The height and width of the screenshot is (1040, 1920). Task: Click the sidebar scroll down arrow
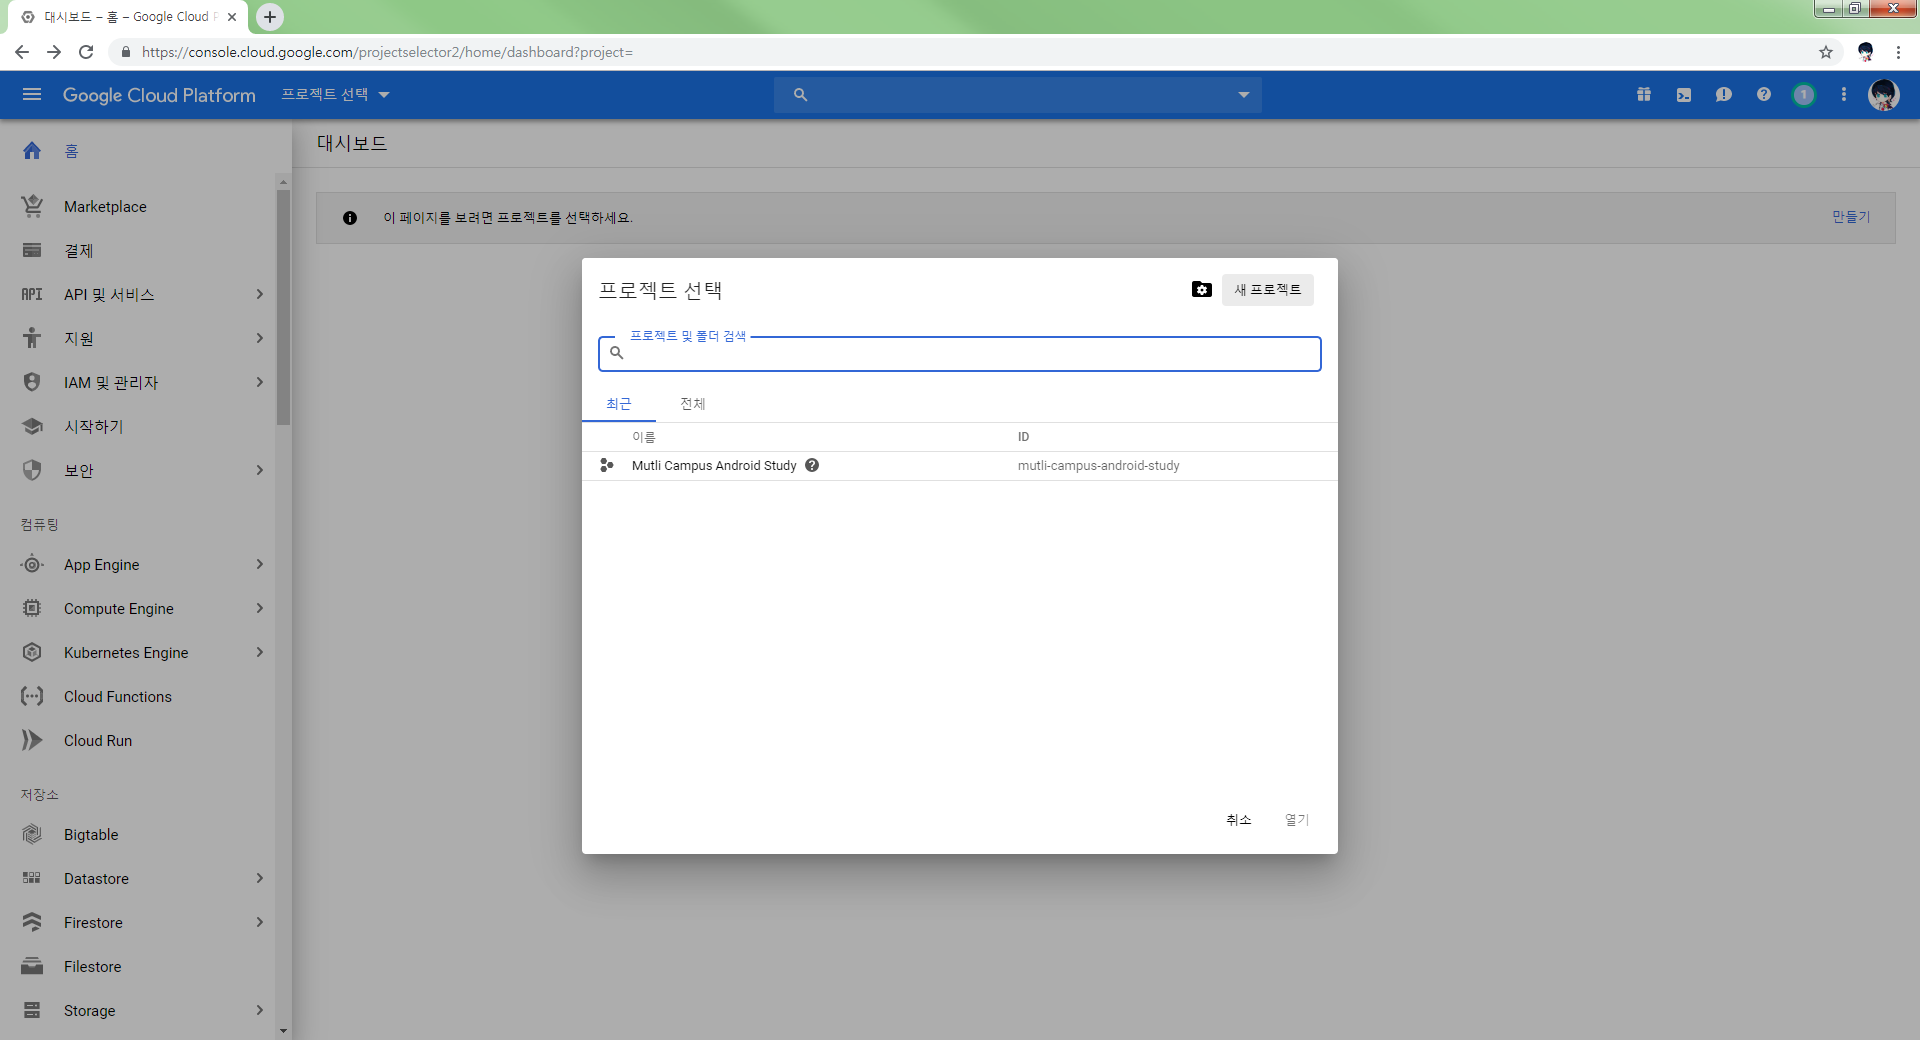pyautogui.click(x=283, y=1031)
